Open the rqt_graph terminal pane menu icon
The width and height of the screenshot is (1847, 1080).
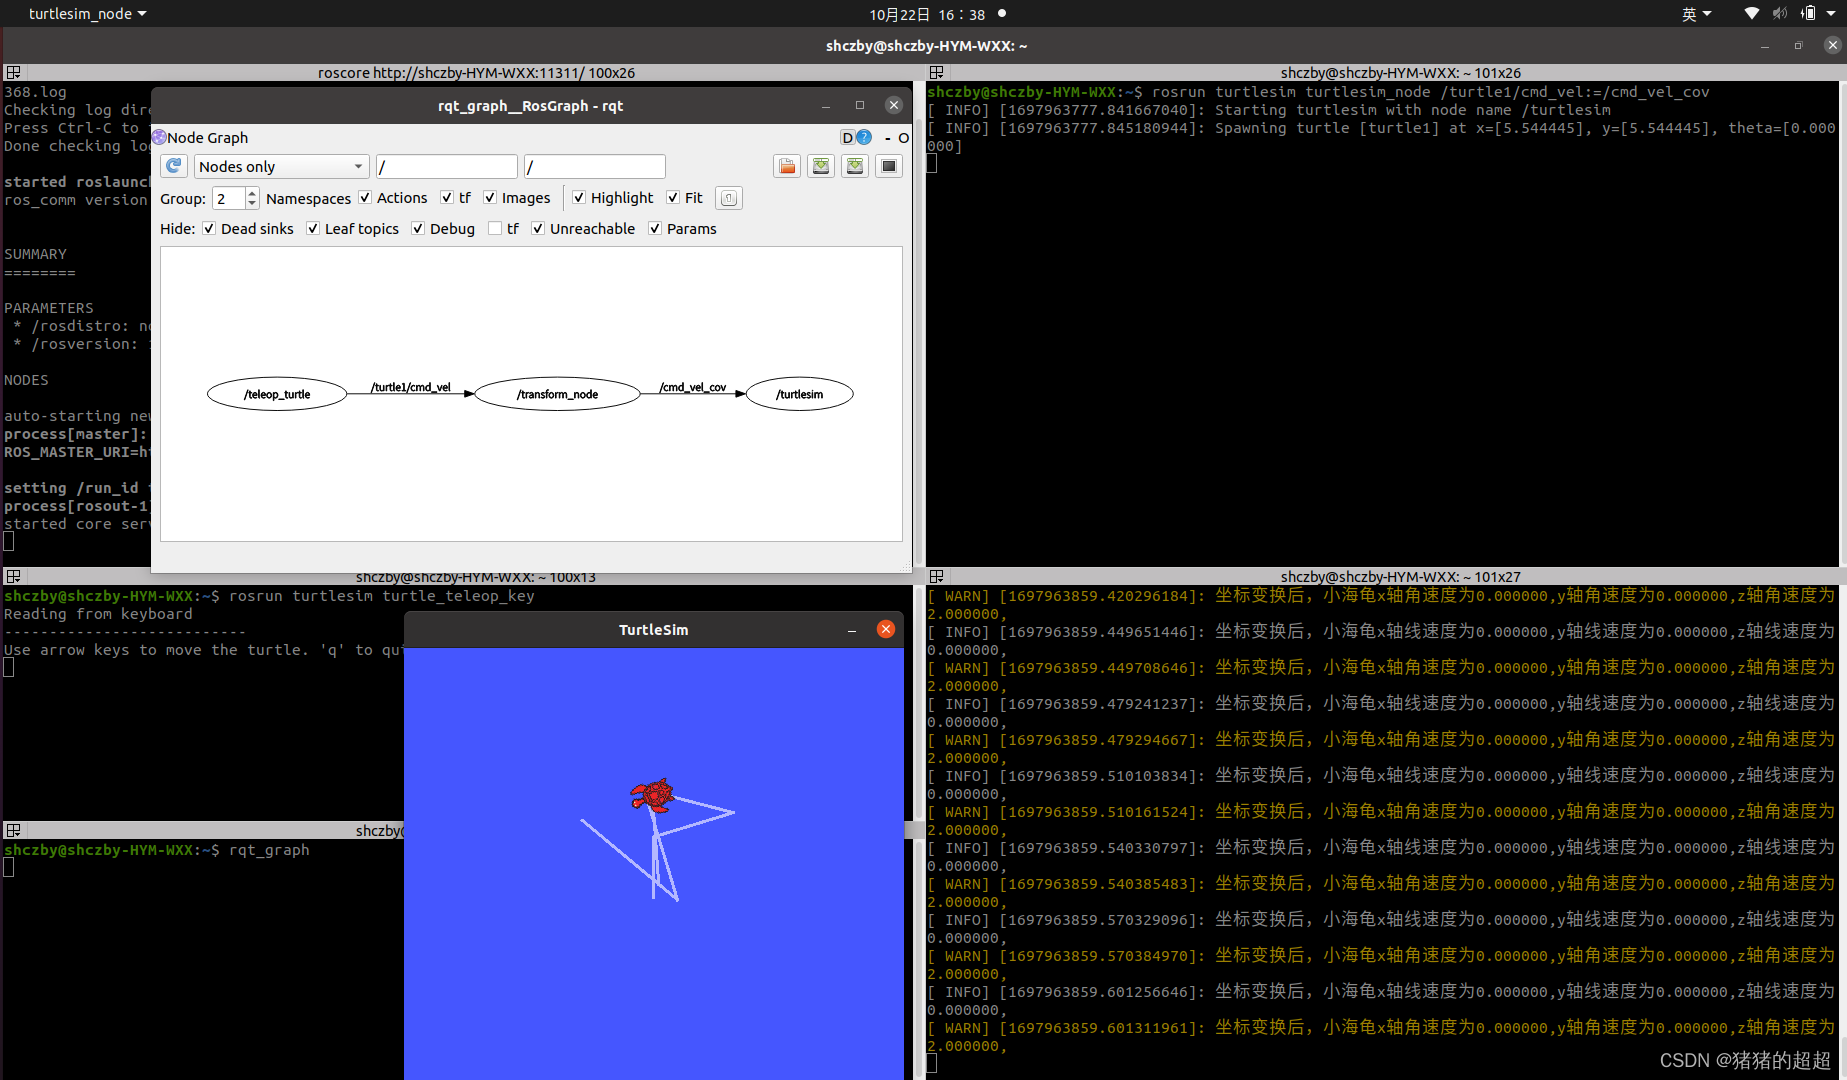[13, 831]
